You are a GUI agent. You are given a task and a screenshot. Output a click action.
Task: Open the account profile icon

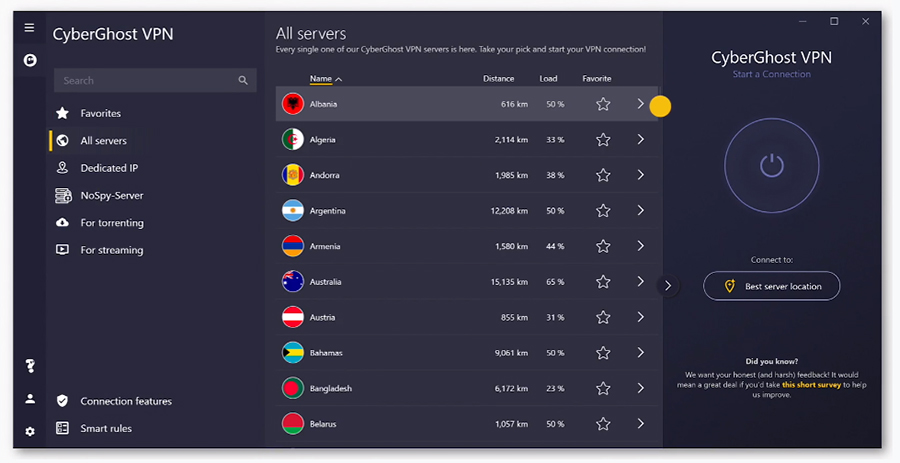click(30, 399)
